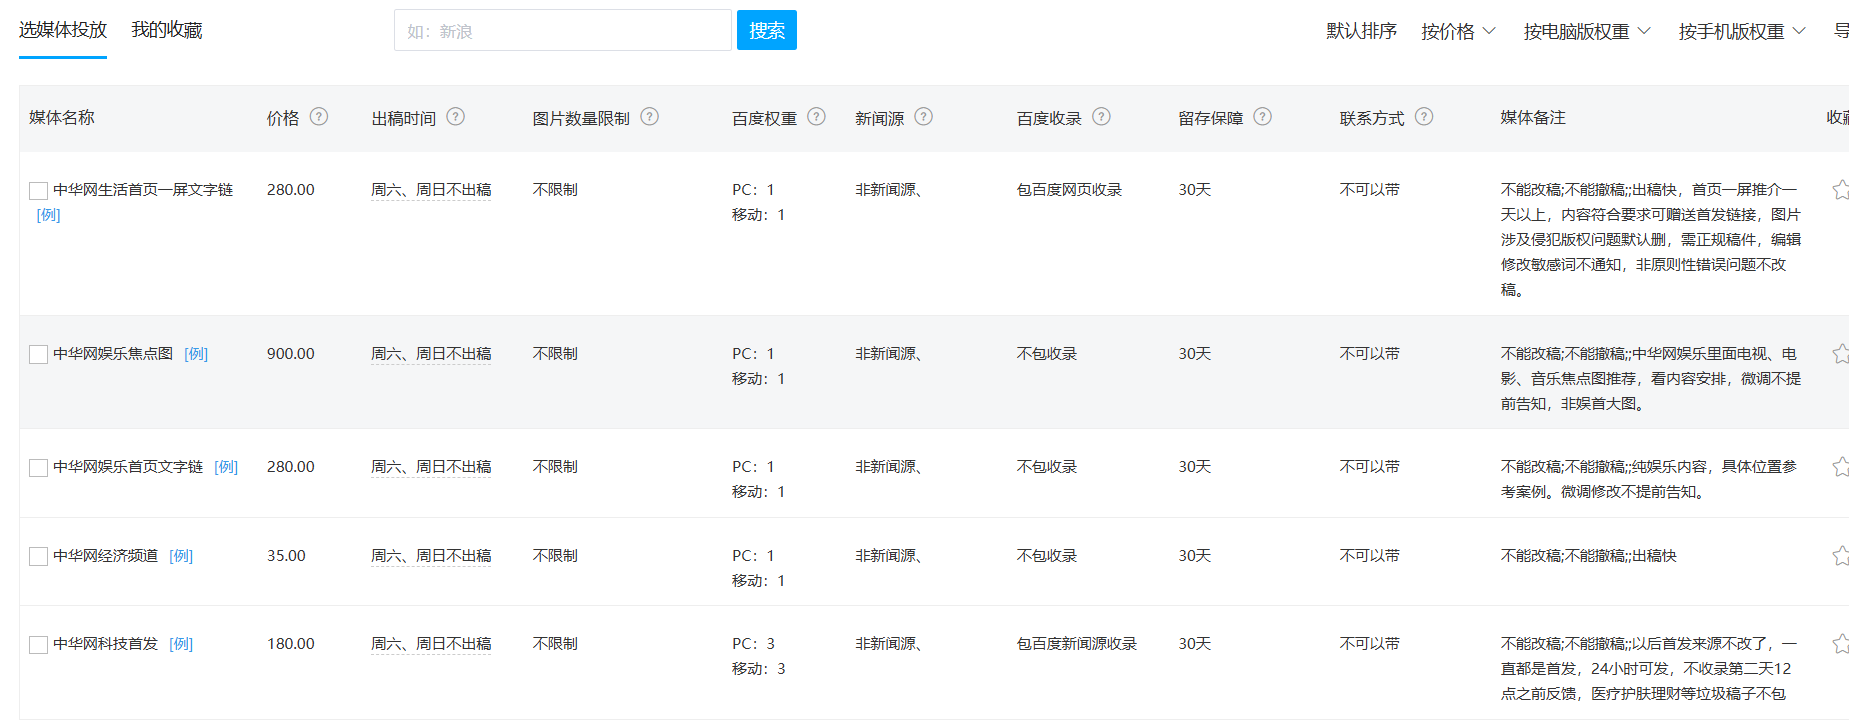Screen dimensions: 1849x720
Task: Click price 900.00 cell
Action: (x=291, y=353)
